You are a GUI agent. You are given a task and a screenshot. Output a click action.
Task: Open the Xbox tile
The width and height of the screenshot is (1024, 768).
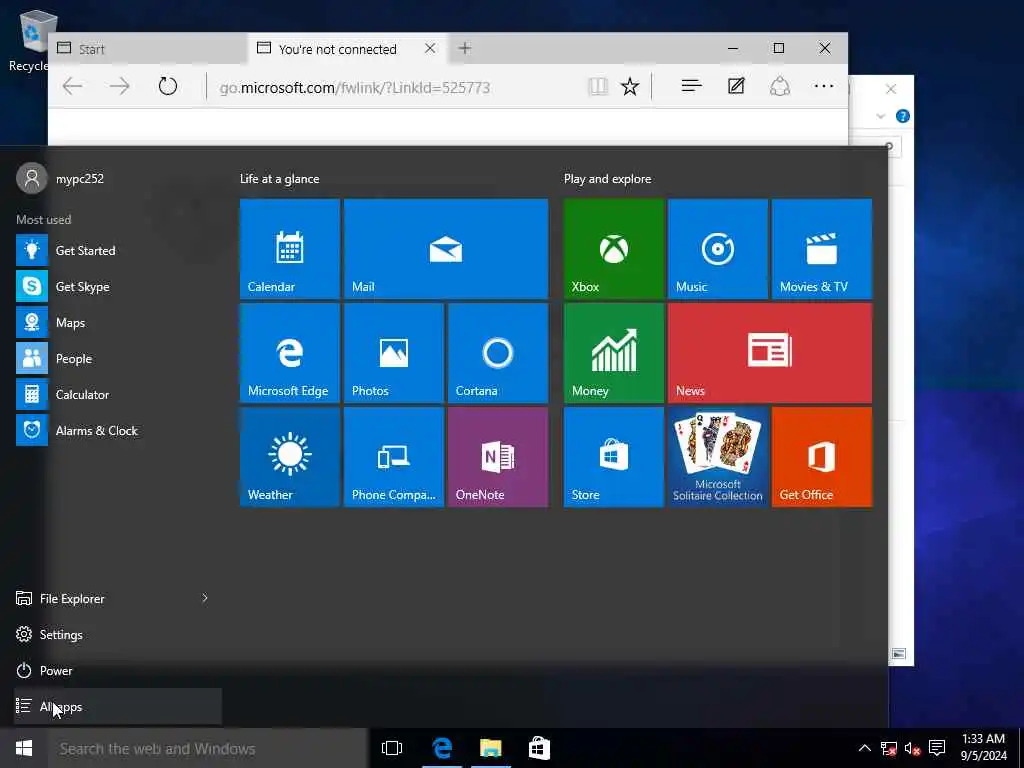click(614, 249)
